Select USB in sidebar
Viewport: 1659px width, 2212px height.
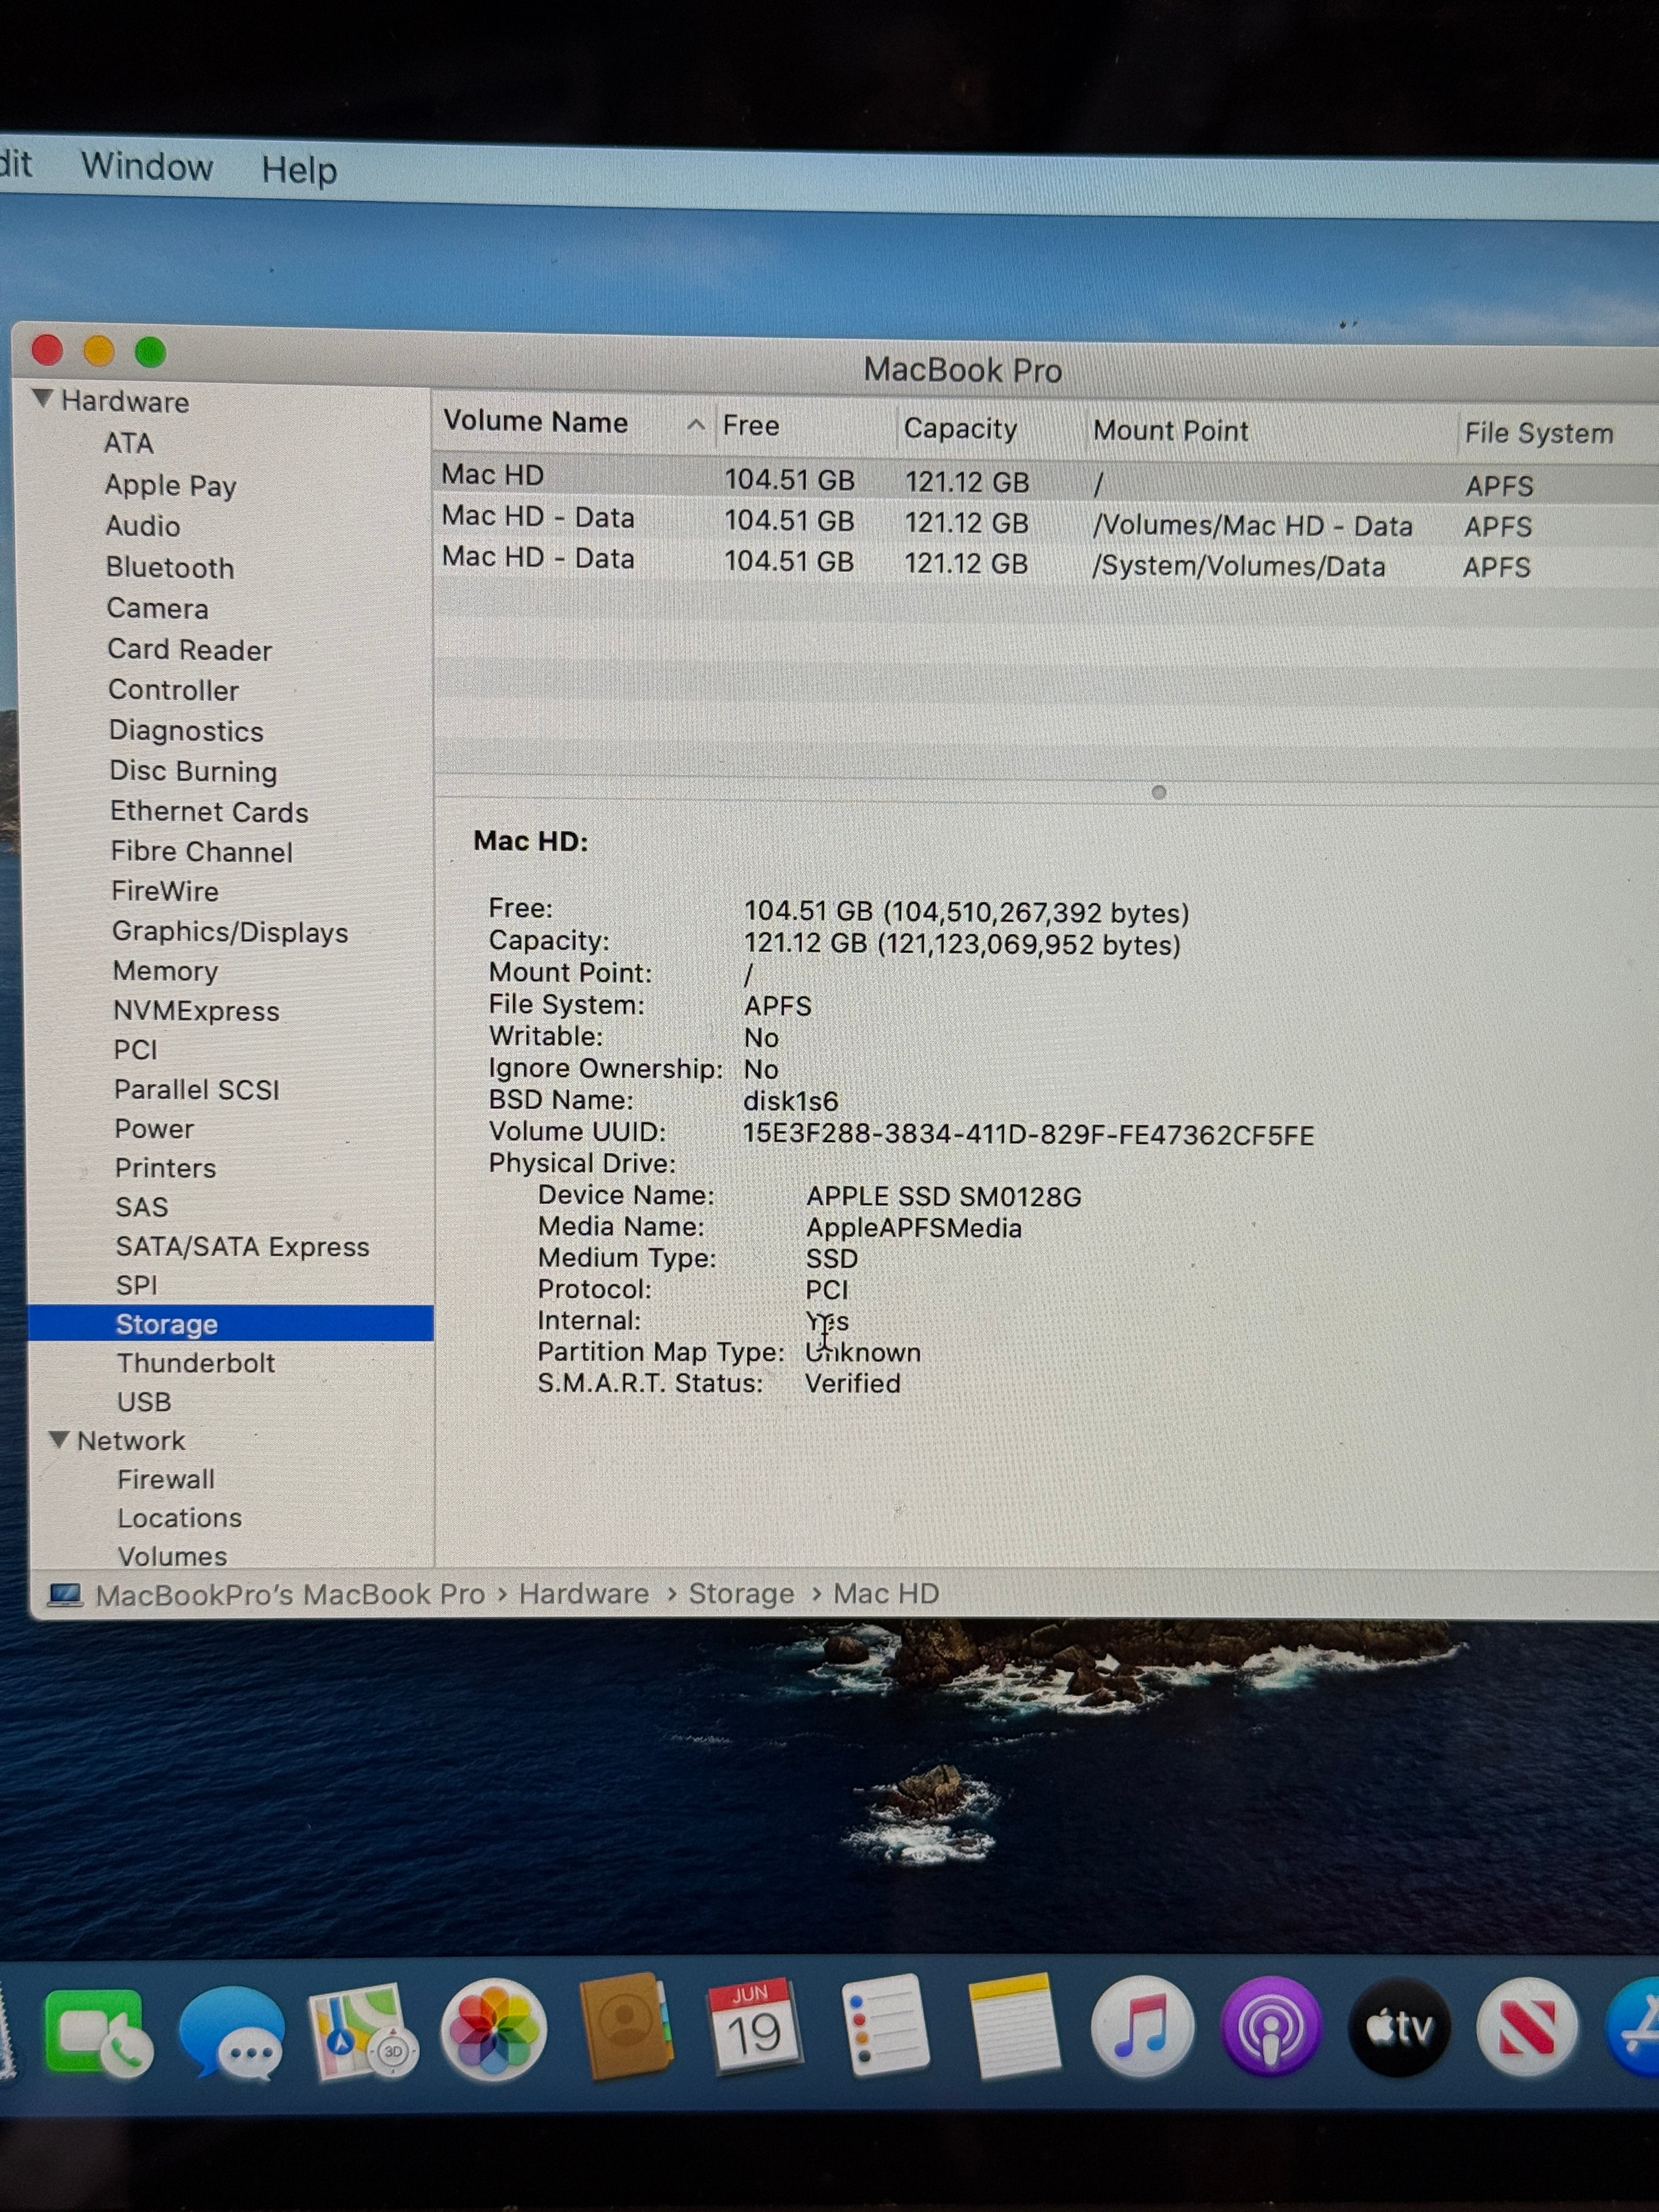(x=144, y=1402)
